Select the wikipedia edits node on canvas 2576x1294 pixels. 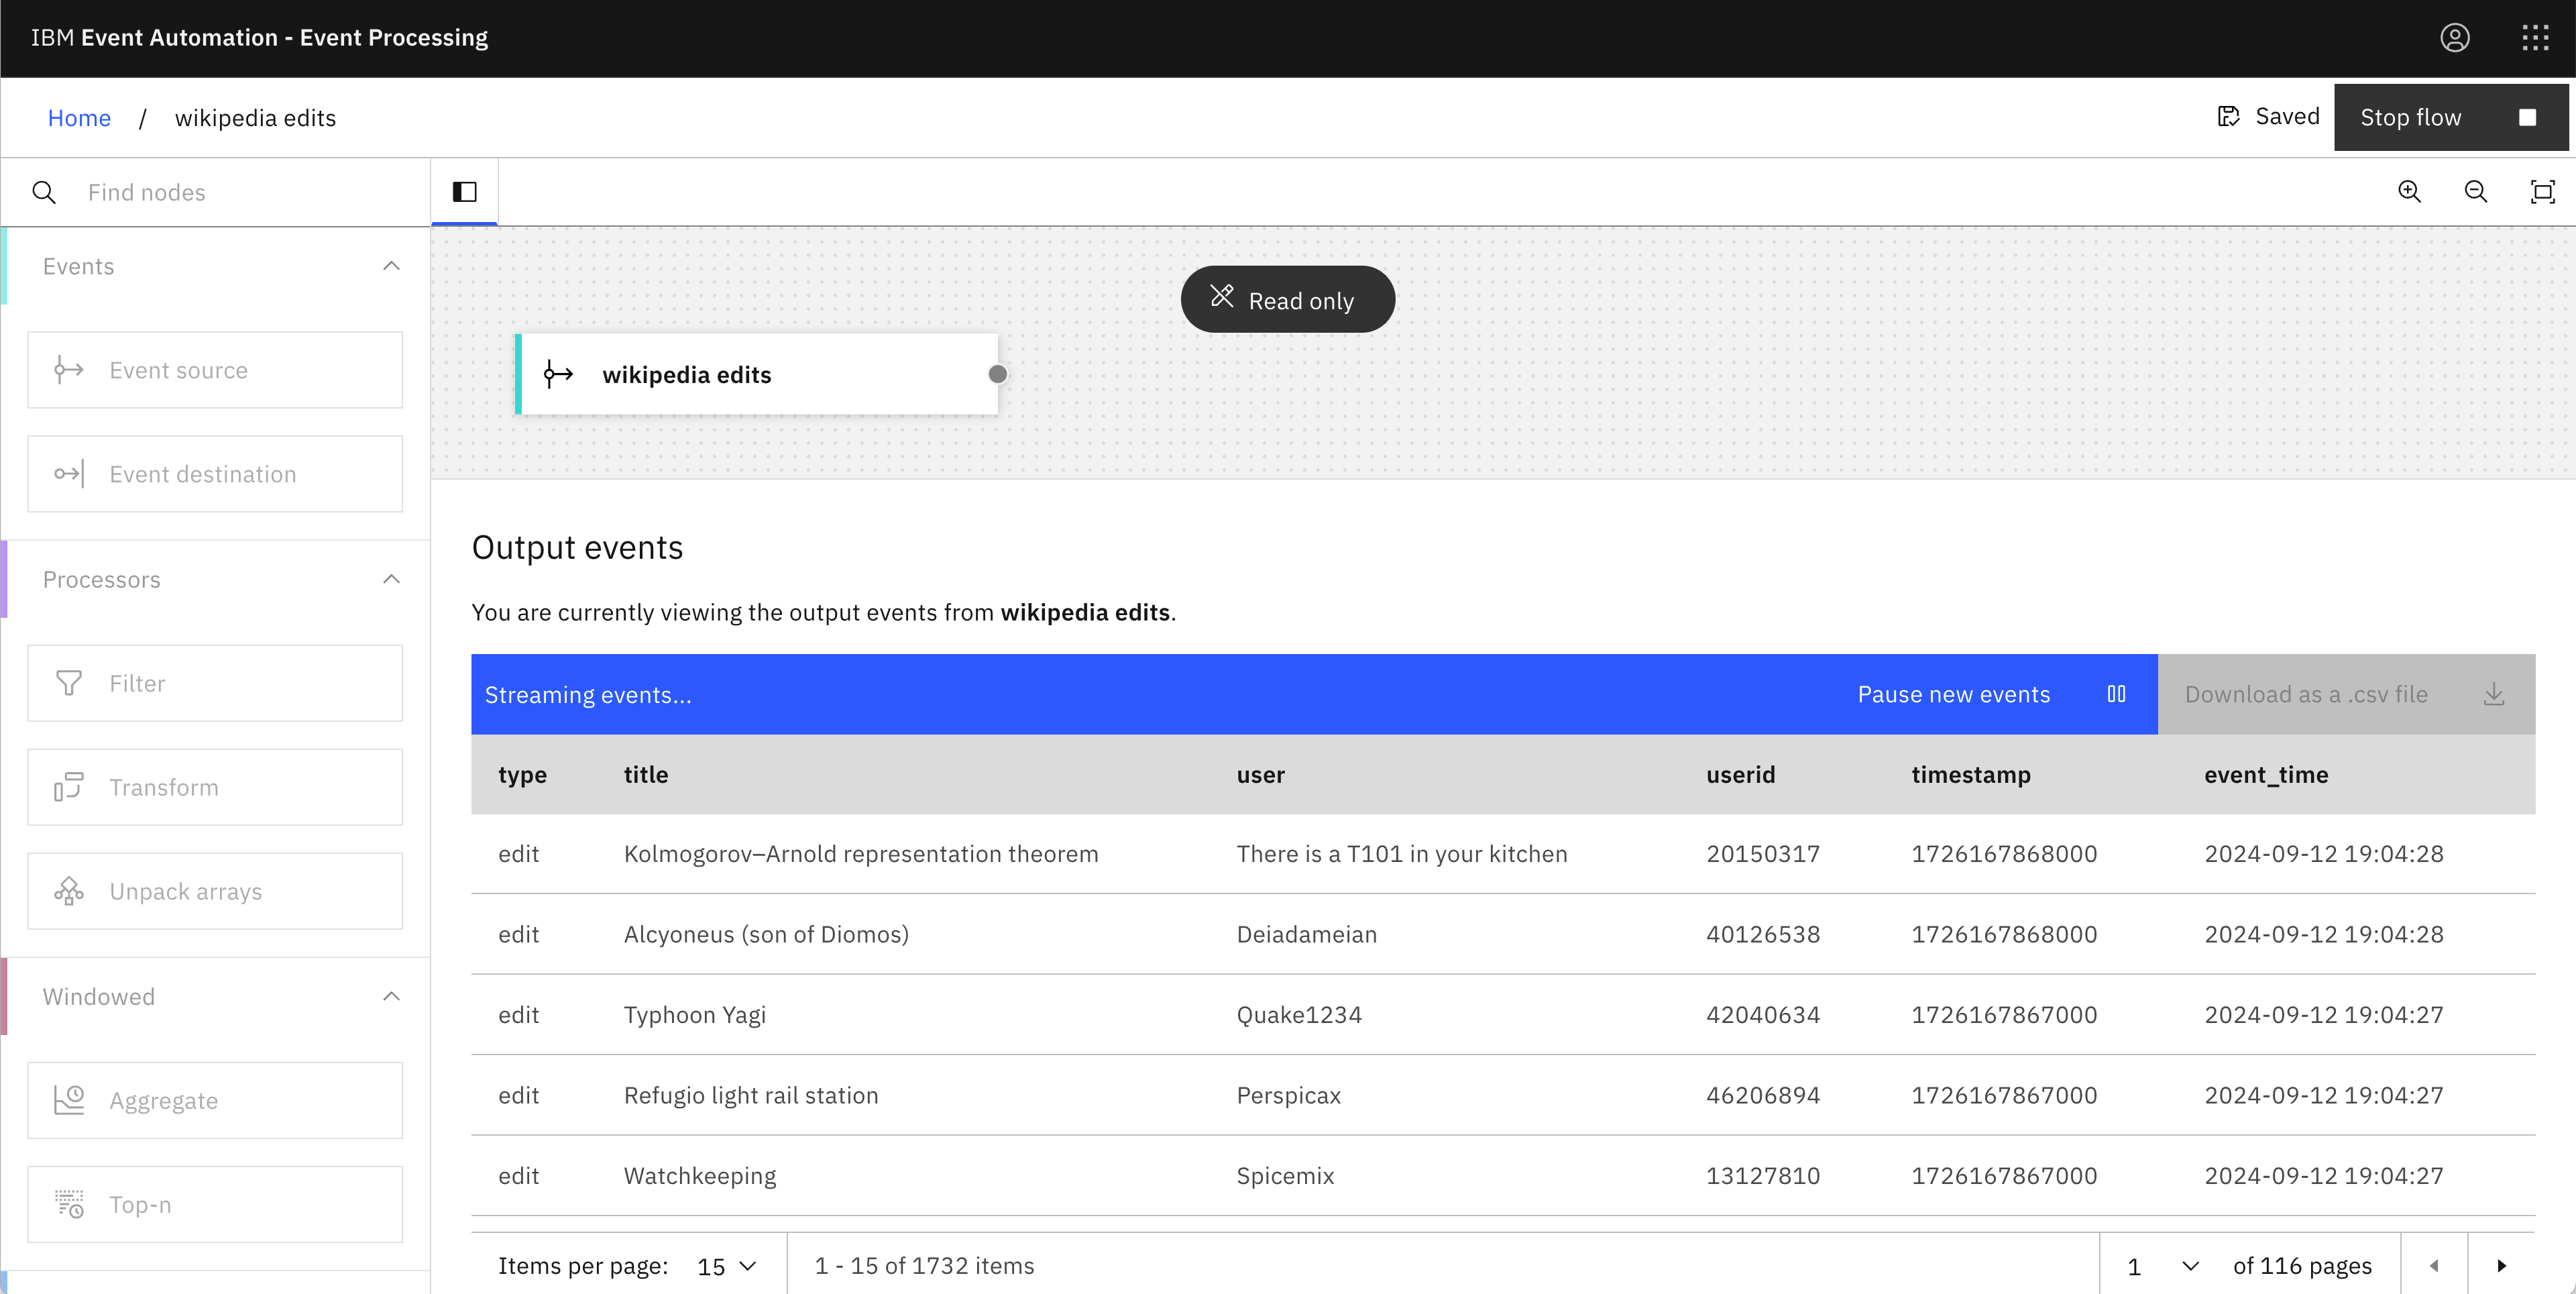point(756,374)
